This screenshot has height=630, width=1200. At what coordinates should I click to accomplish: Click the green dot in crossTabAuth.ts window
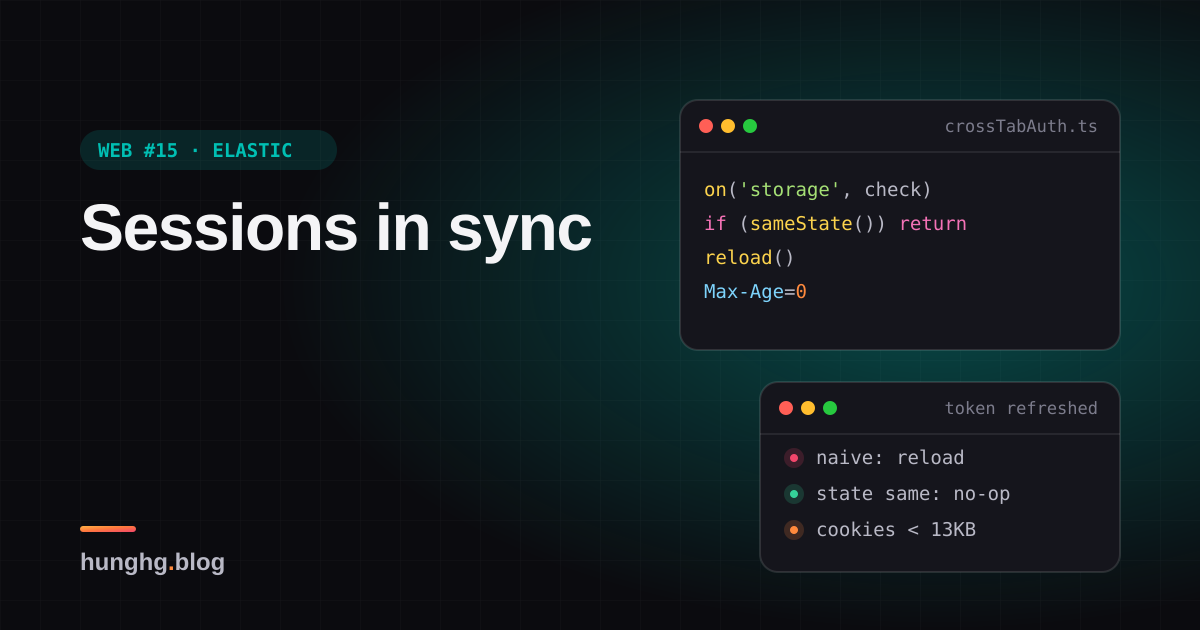[750, 126]
